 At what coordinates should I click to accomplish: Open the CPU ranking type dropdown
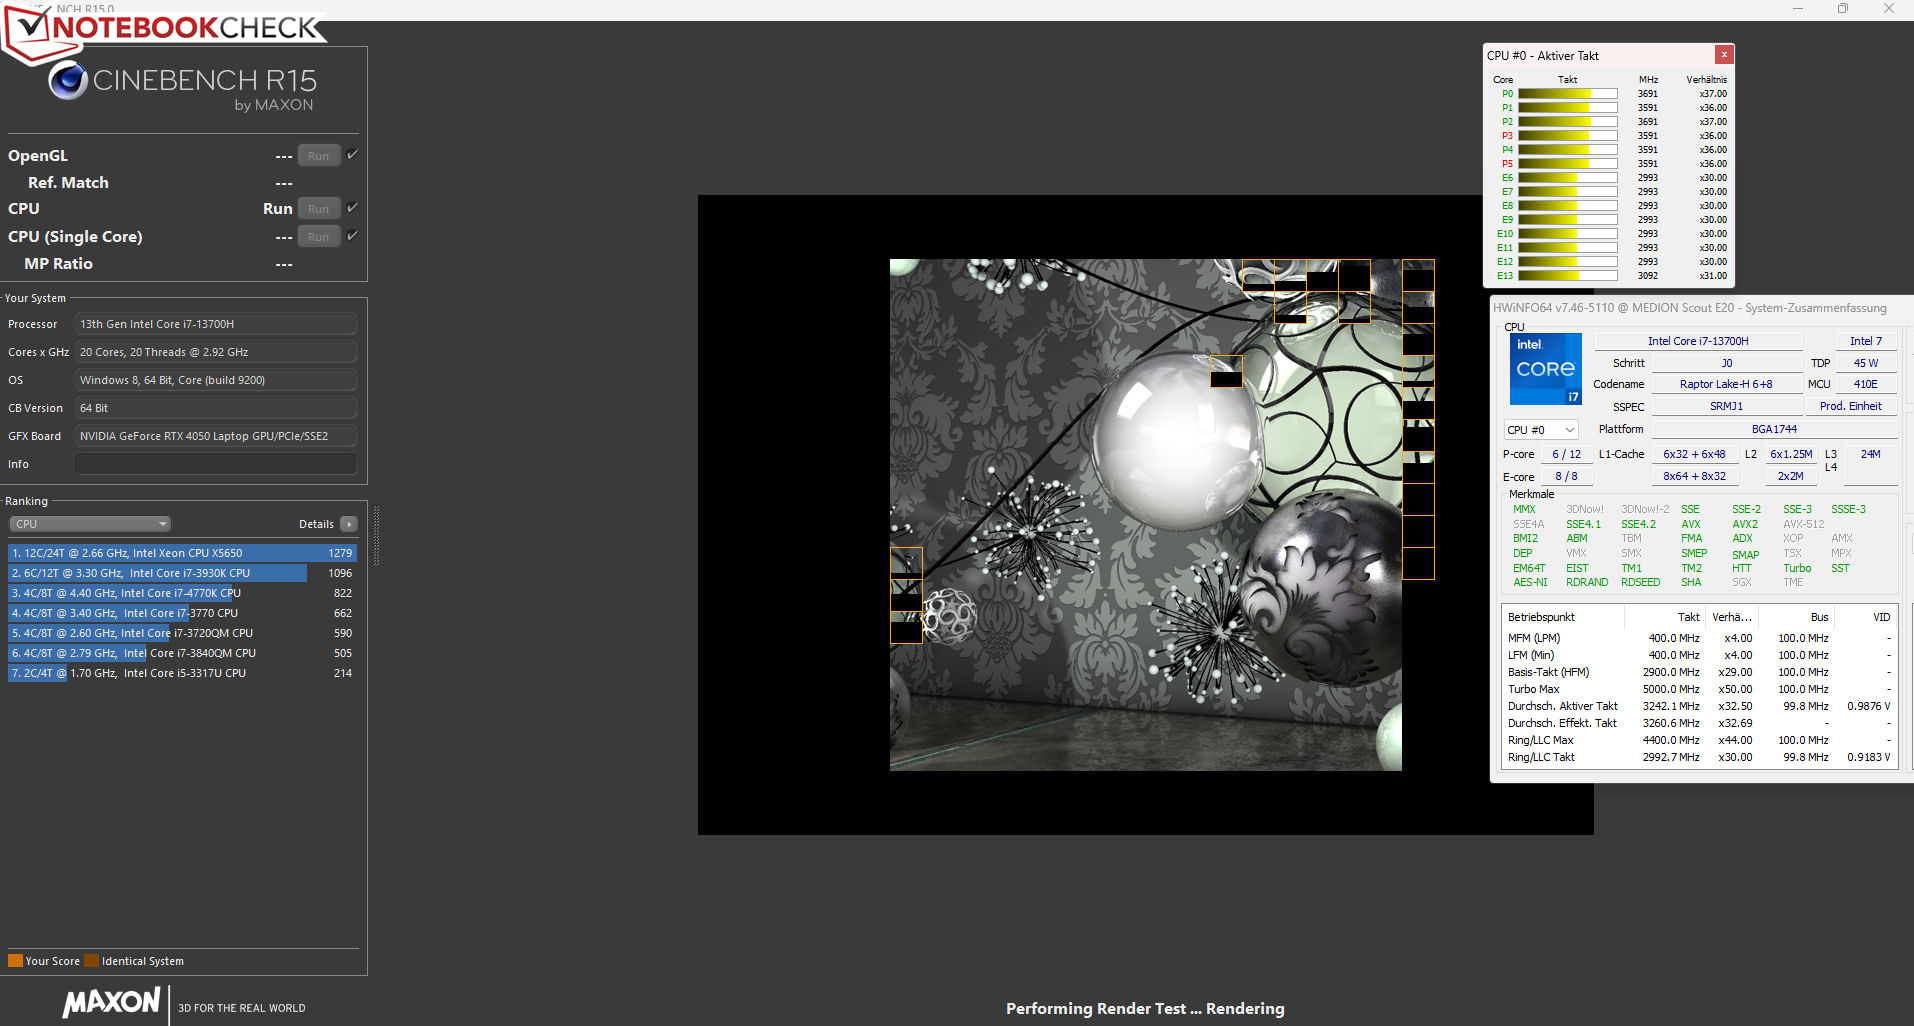click(90, 524)
